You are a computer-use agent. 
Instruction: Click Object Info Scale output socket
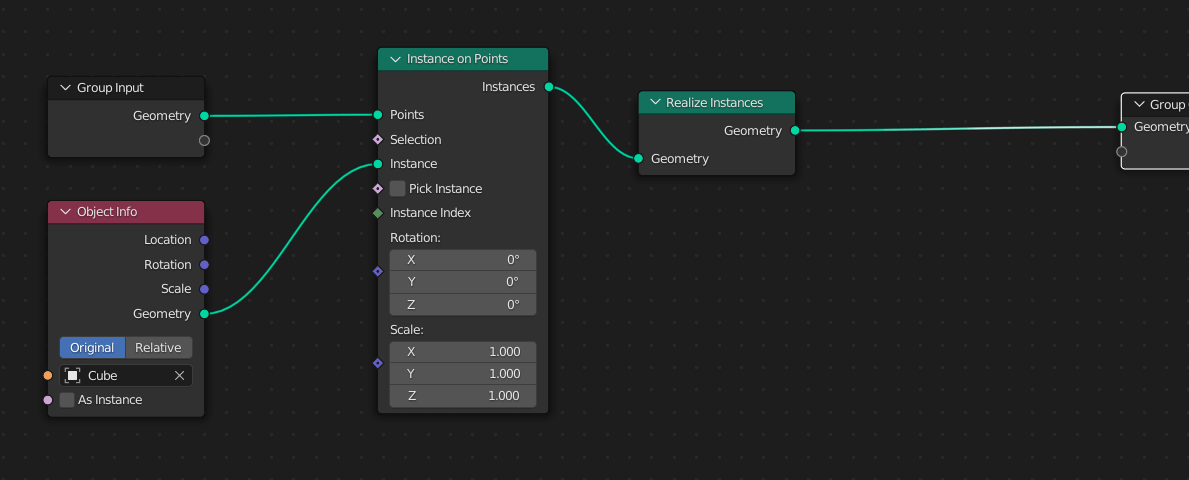point(204,289)
